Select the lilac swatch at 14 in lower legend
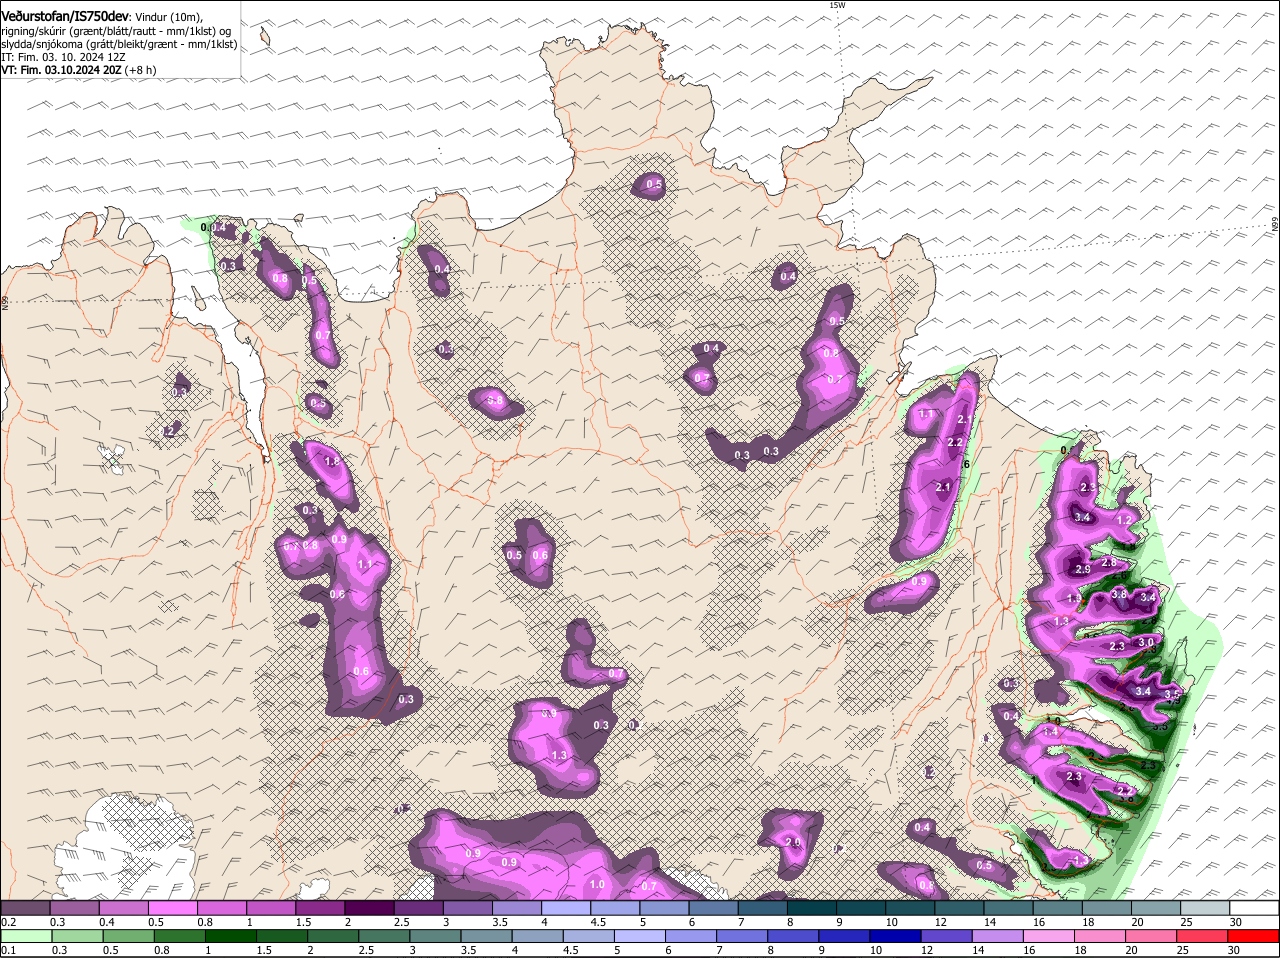The width and height of the screenshot is (1280, 958). tap(998, 936)
